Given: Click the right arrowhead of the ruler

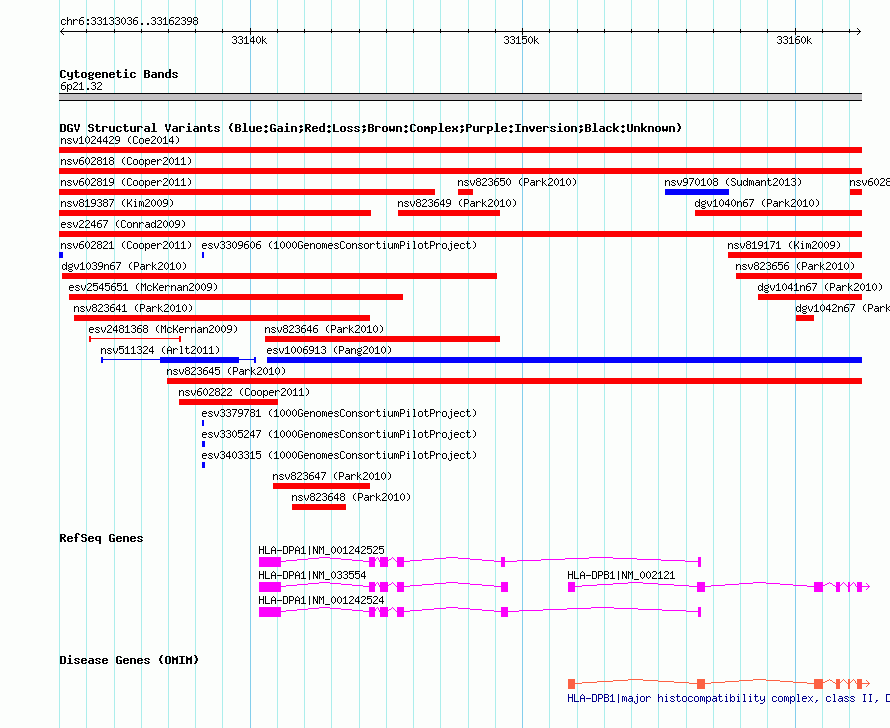Looking at the screenshot, I should (x=859, y=31).
